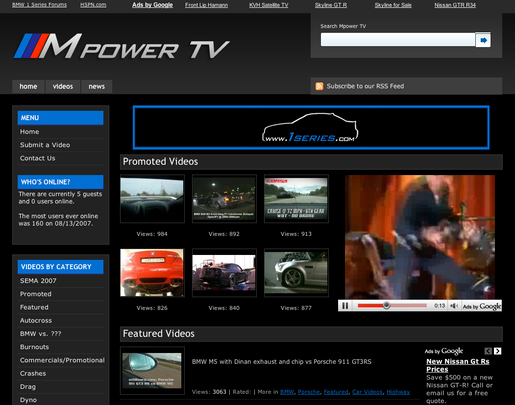Open the SEMA 2007 category

(38, 281)
